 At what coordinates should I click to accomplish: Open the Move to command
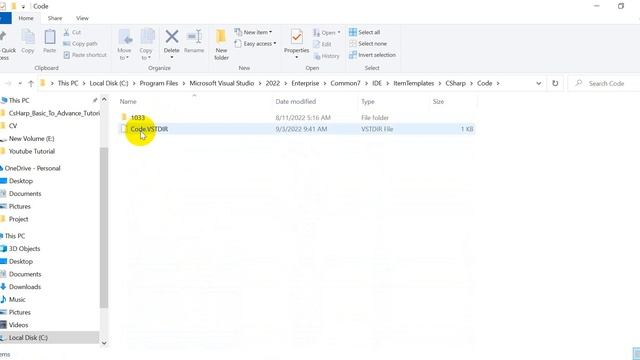tap(124, 45)
